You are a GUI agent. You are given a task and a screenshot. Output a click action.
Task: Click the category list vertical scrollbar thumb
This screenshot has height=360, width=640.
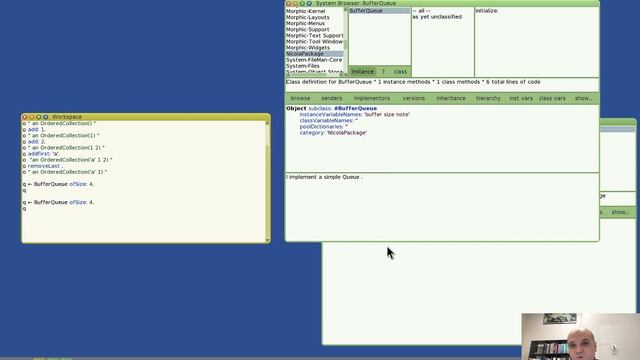pyautogui.click(x=346, y=44)
